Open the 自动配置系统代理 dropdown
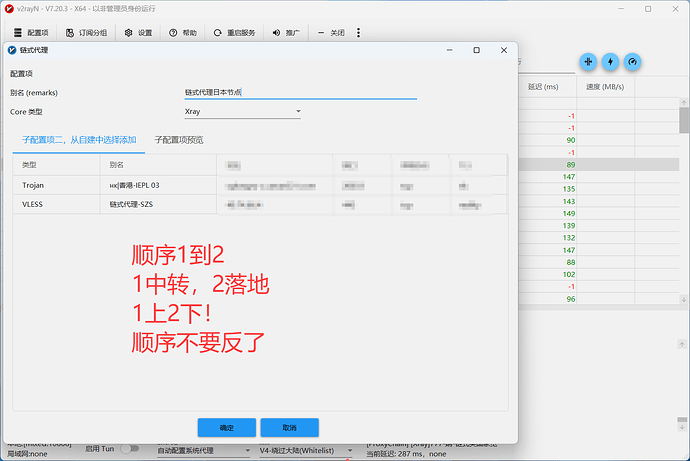 [204, 450]
